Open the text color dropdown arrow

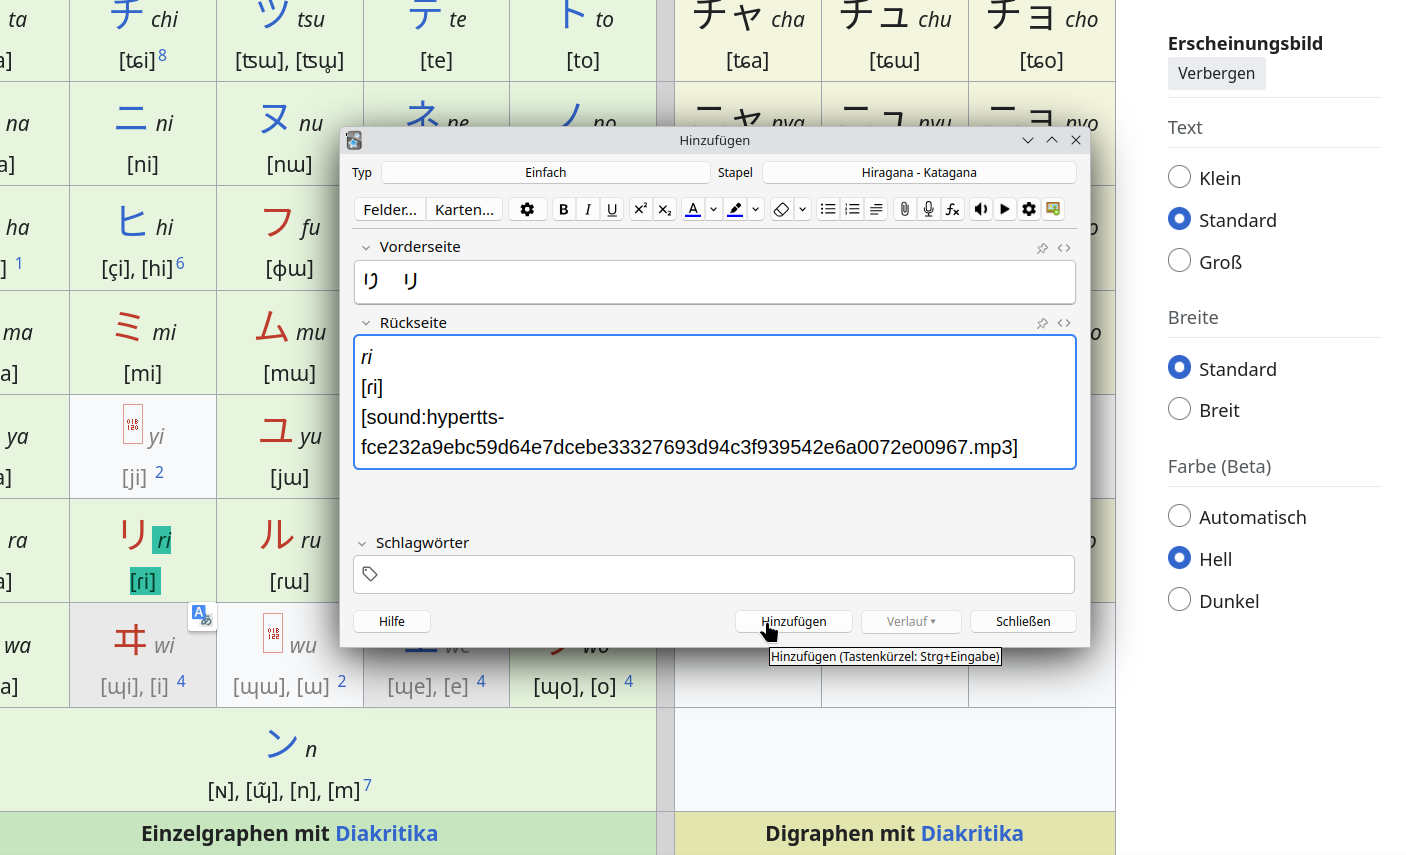coord(712,209)
